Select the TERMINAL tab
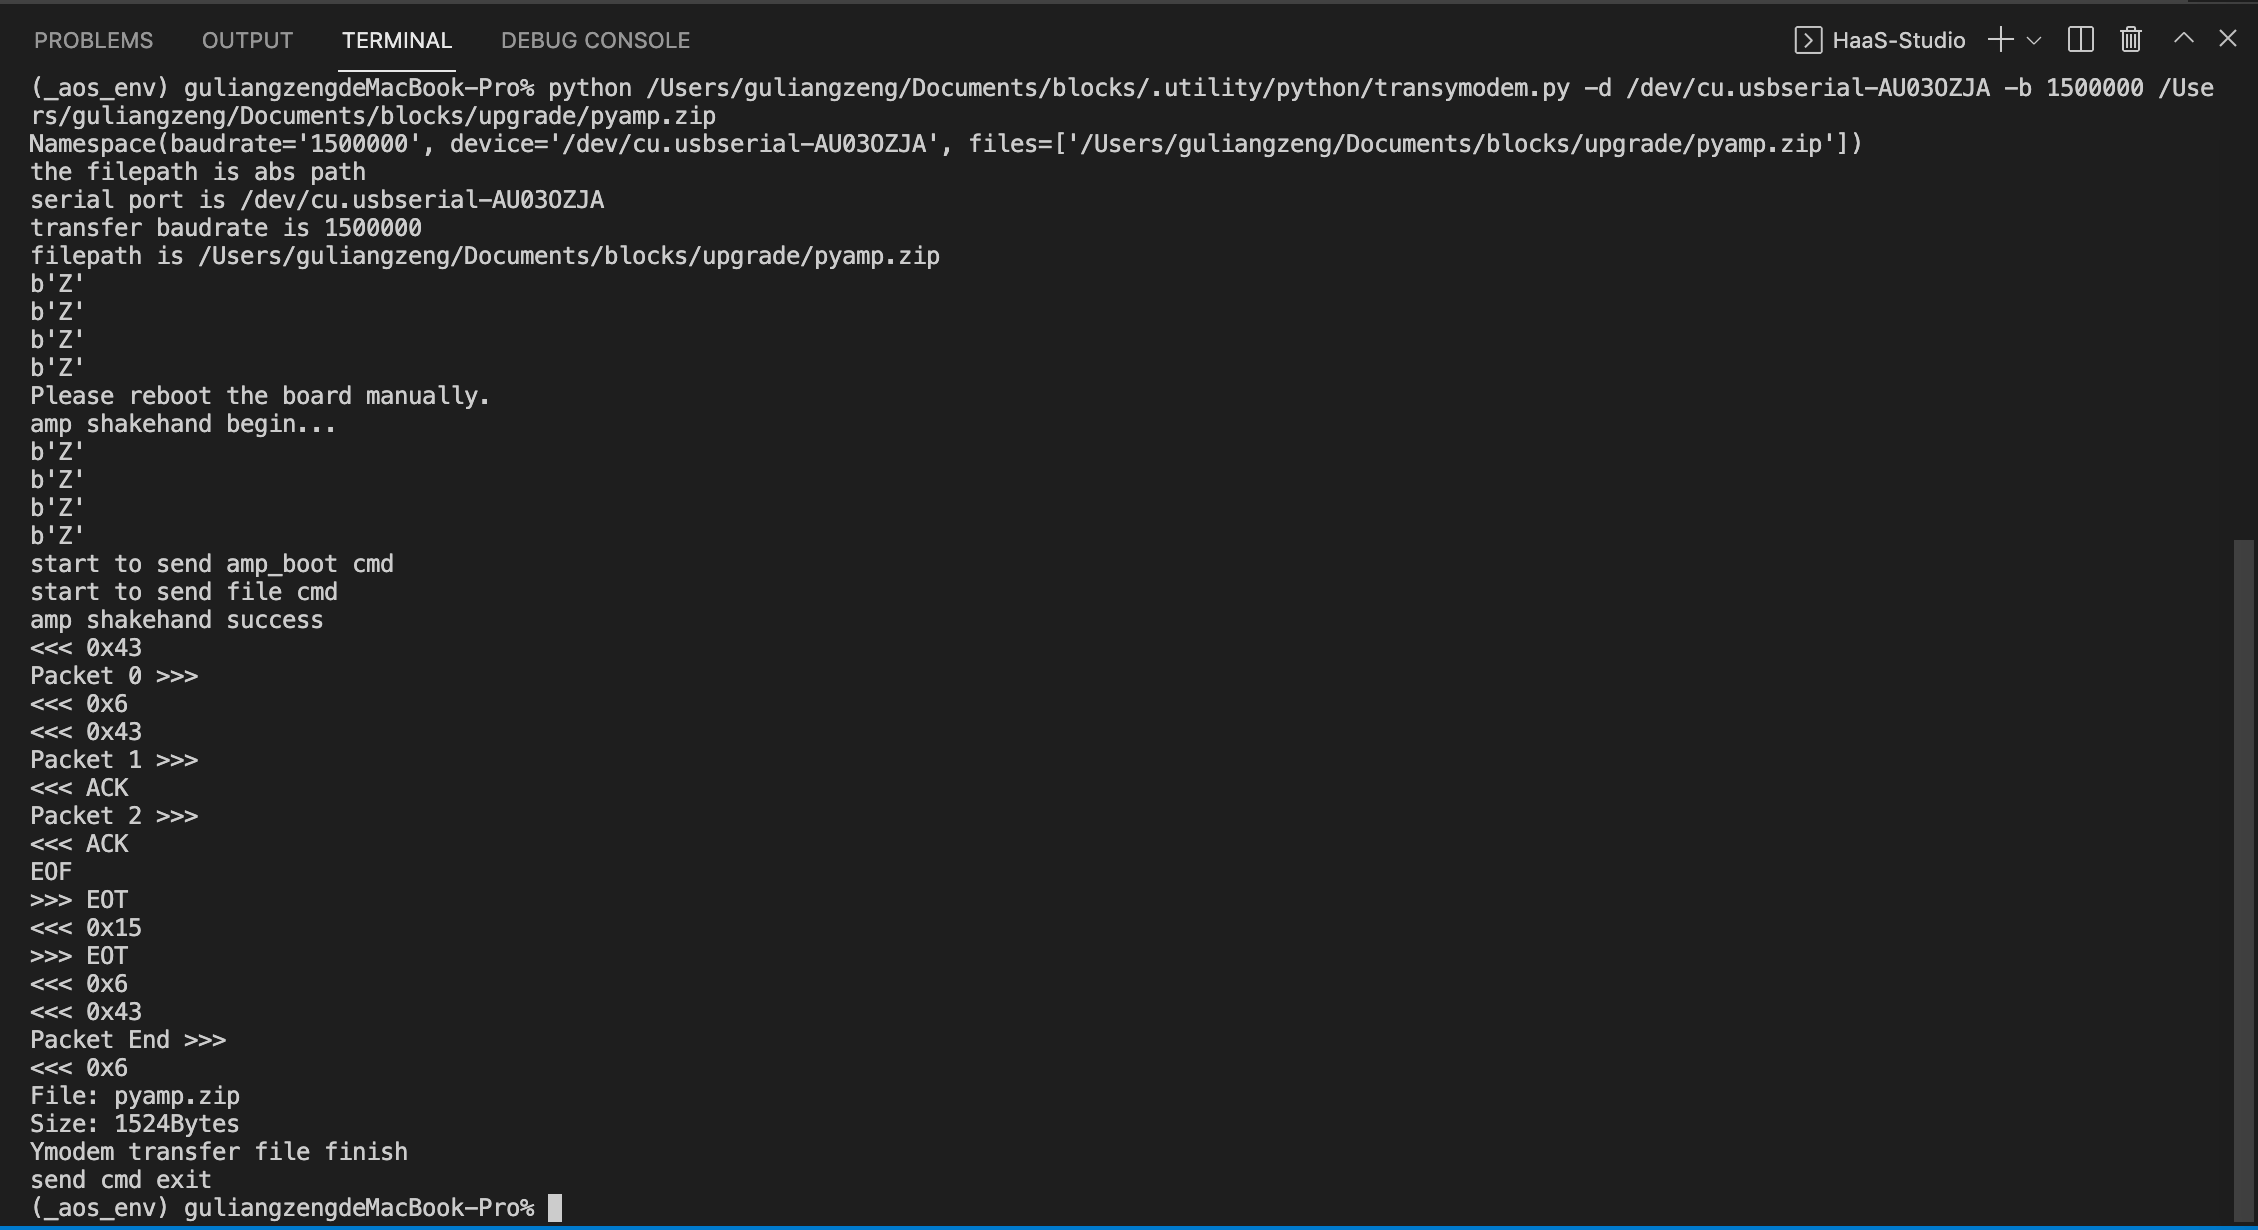2258x1230 pixels. [397, 40]
